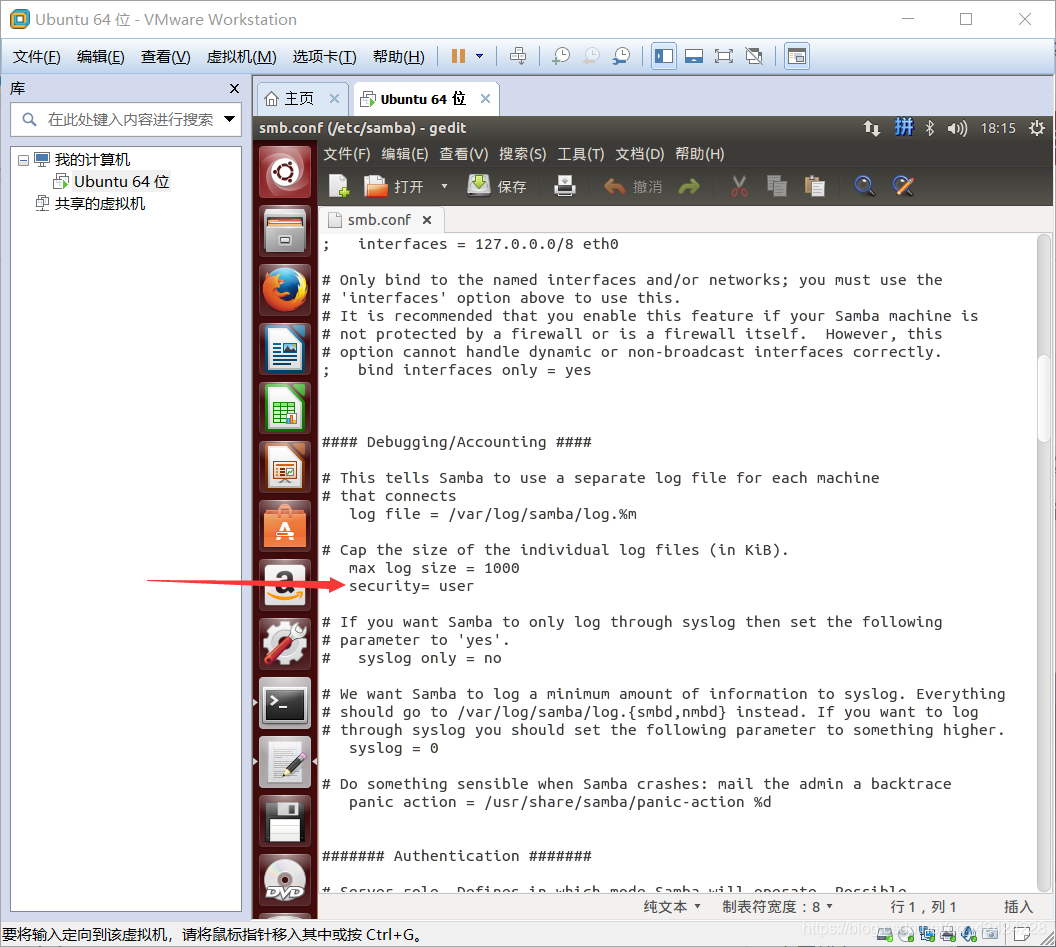Click the Ubuntu sound volume indicator
The height and width of the screenshot is (947, 1056).
[956, 128]
